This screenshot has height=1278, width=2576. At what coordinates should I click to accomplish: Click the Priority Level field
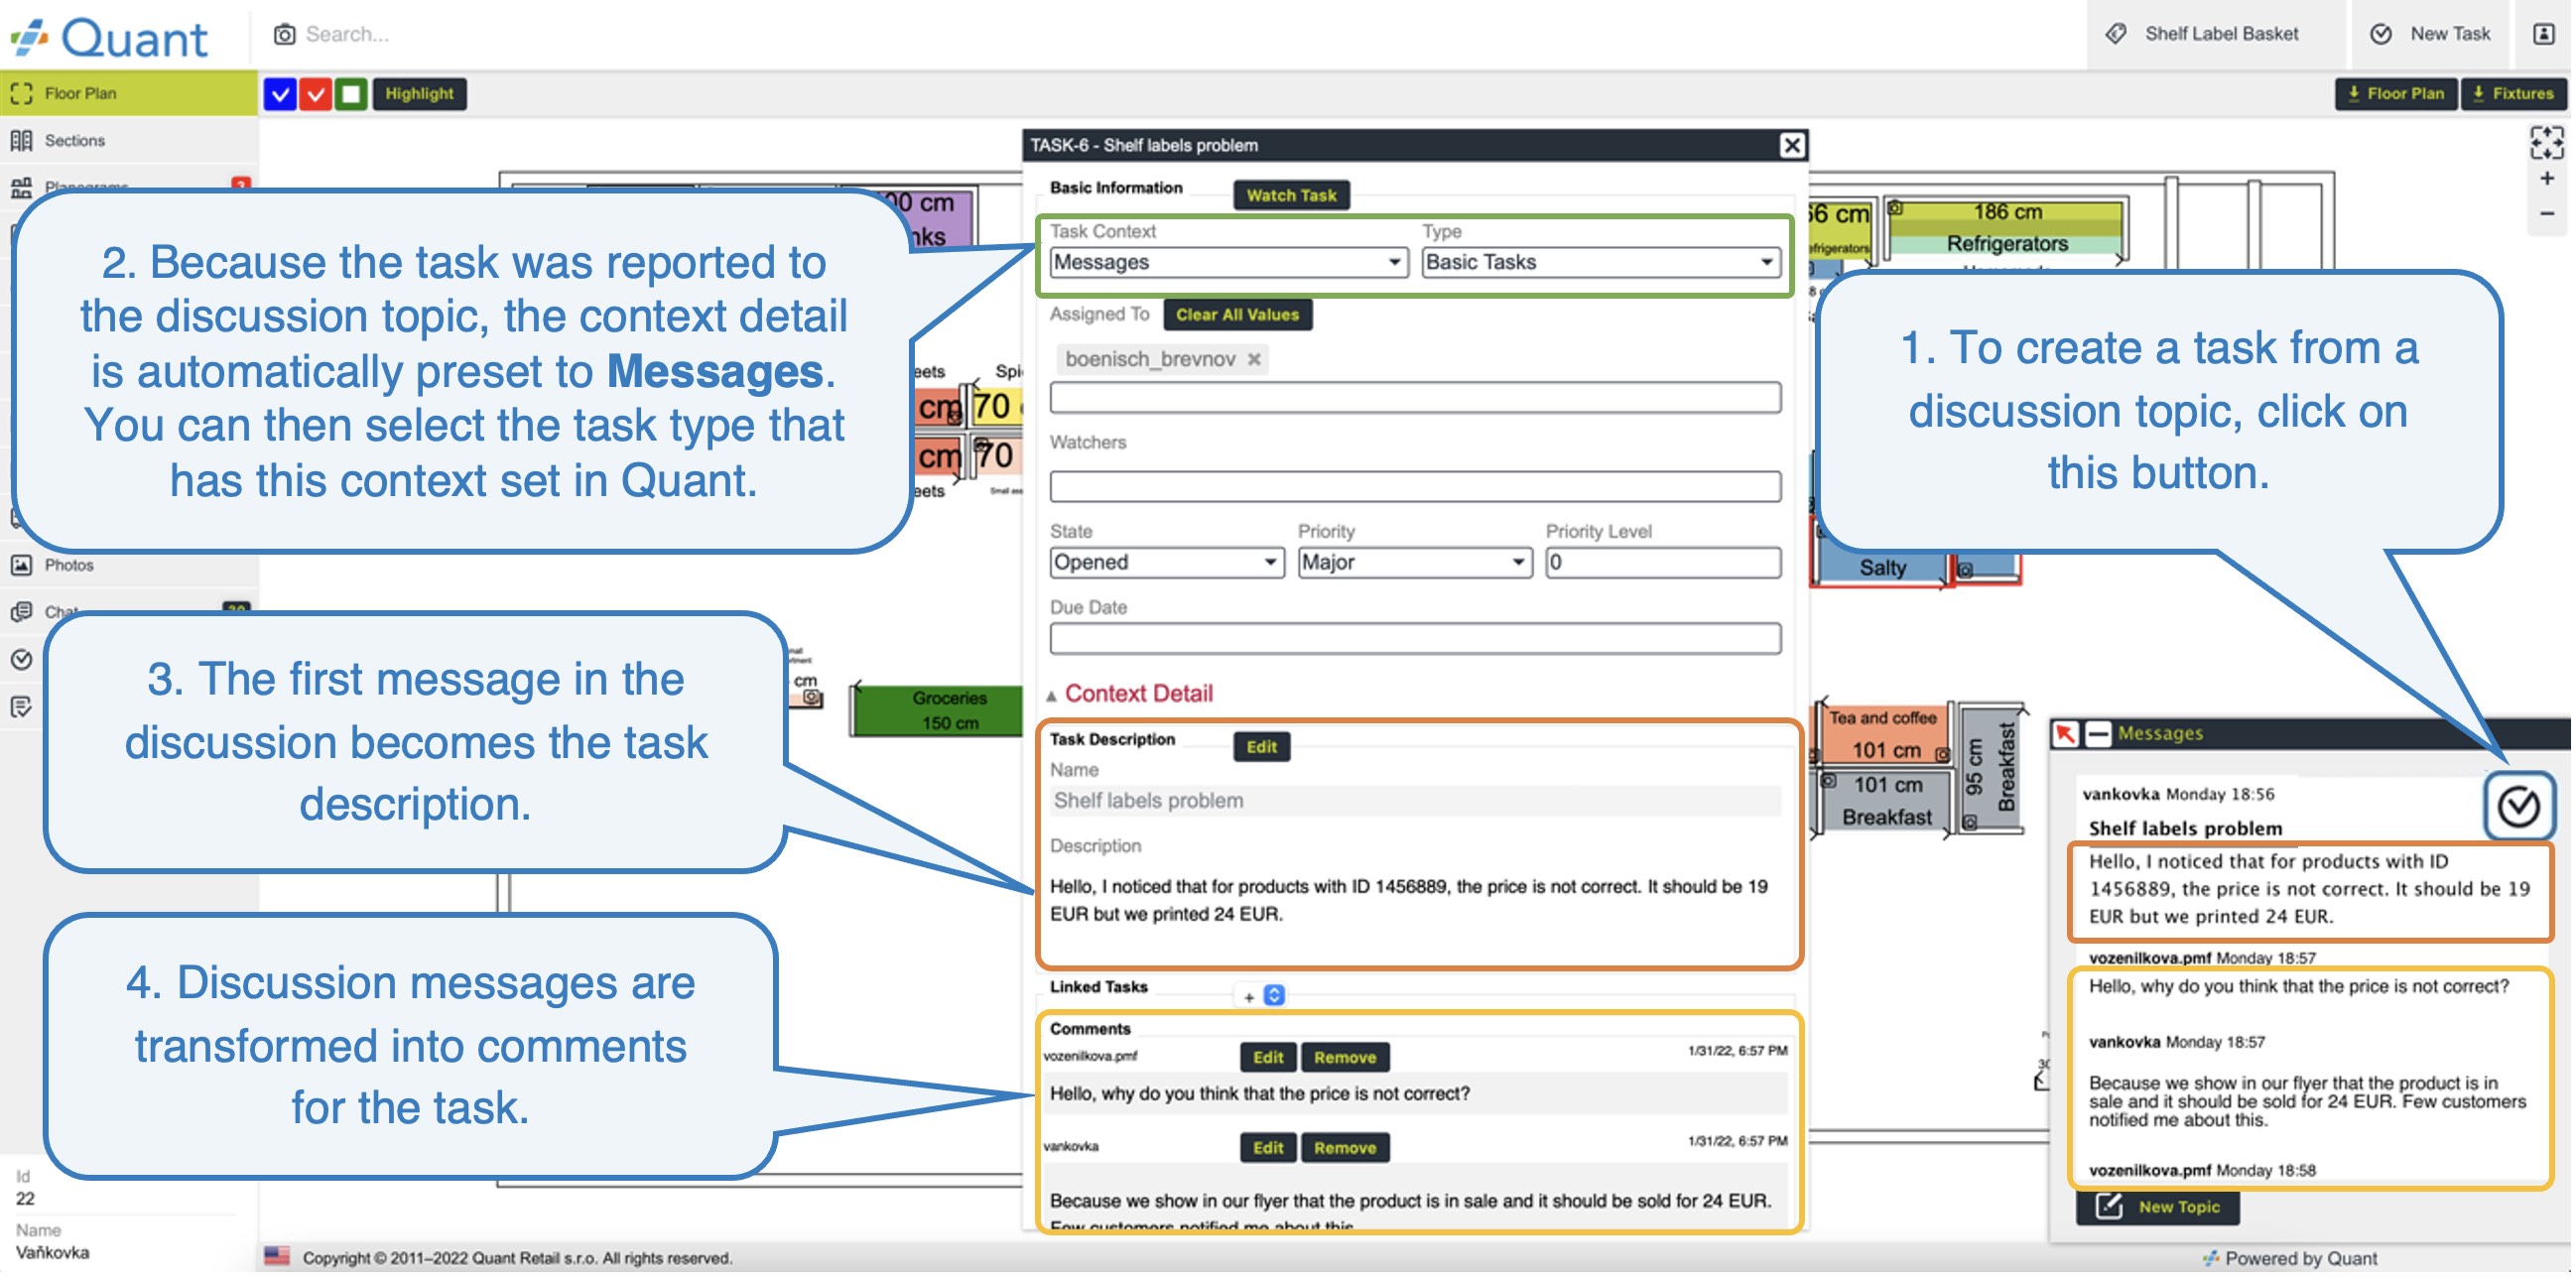[1665, 563]
